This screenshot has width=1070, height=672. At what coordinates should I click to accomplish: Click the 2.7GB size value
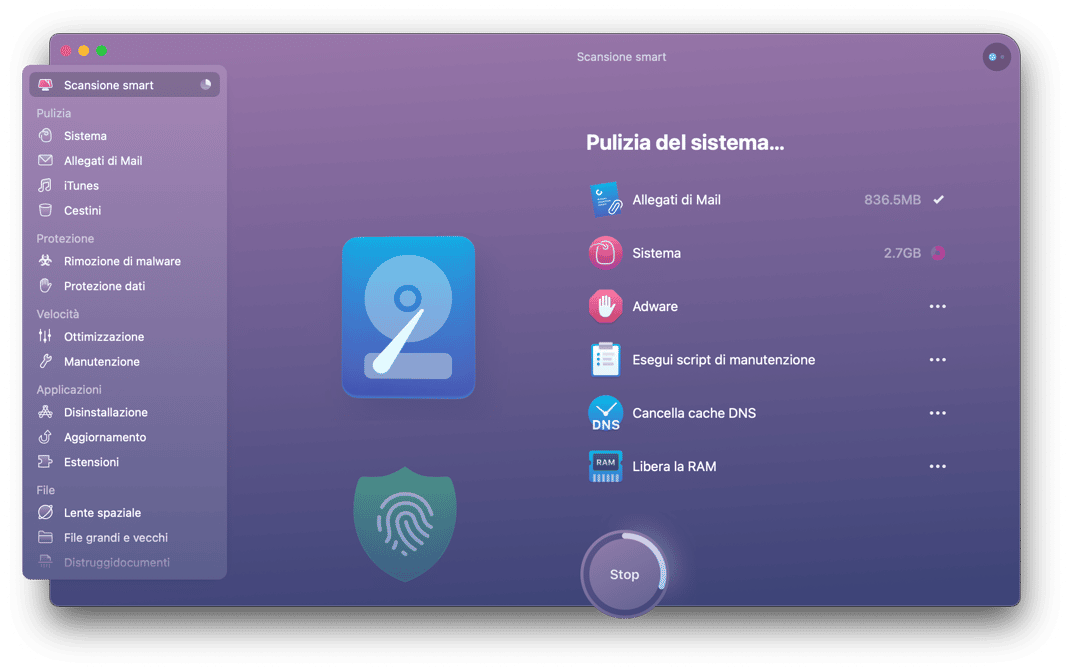(x=902, y=253)
